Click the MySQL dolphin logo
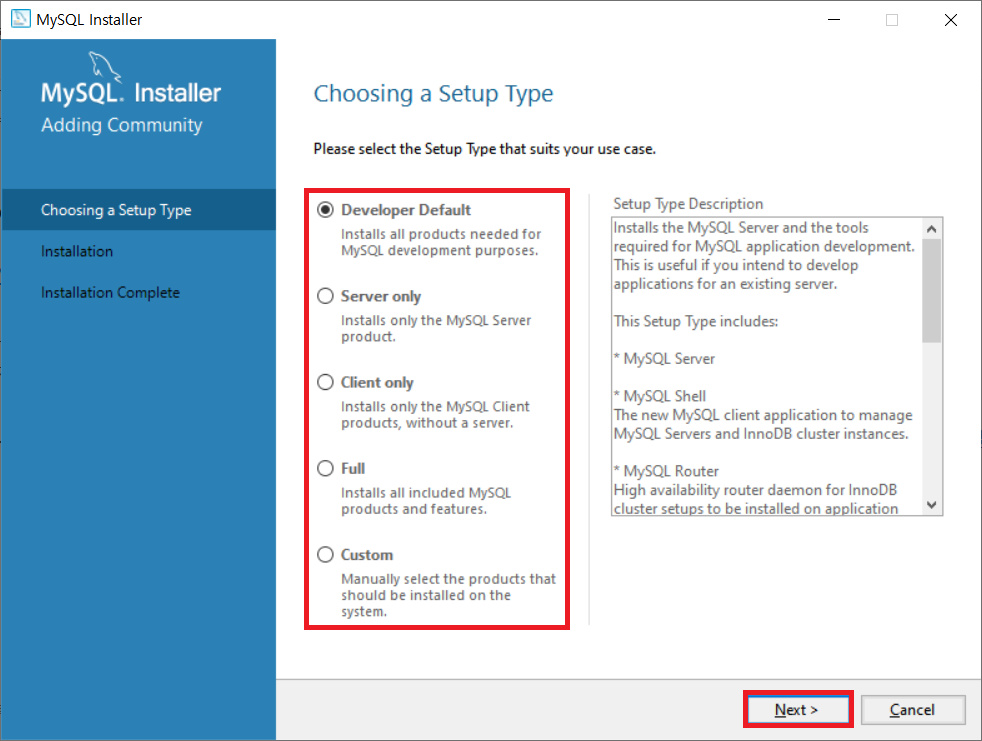This screenshot has height=741, width=982. pos(104,66)
